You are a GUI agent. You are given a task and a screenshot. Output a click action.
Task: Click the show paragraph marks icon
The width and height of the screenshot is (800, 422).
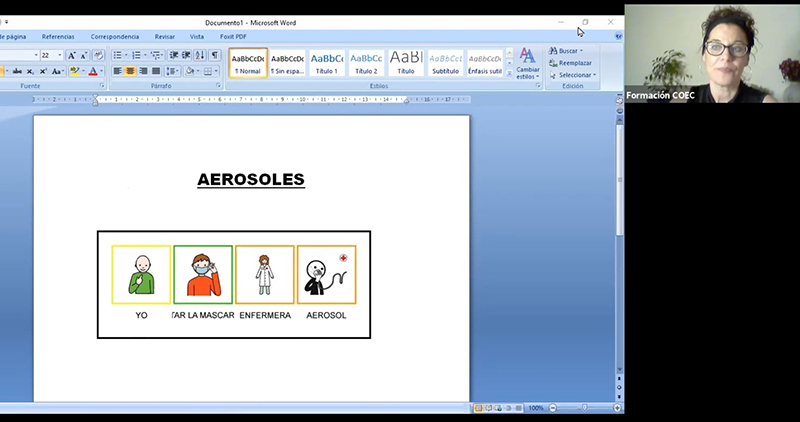point(215,55)
